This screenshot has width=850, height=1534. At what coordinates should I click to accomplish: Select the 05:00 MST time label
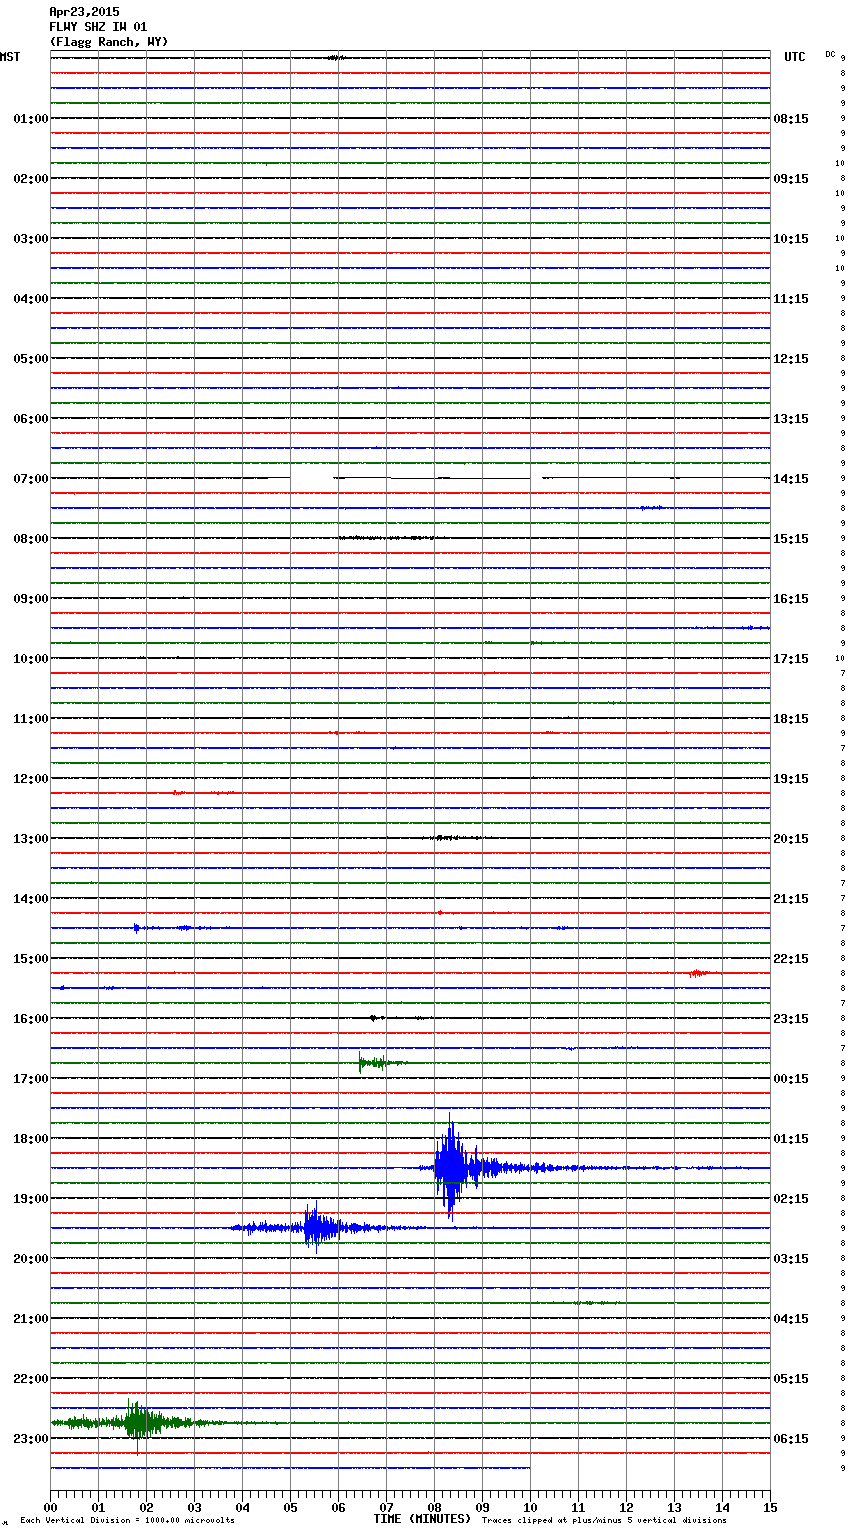tap(31, 359)
